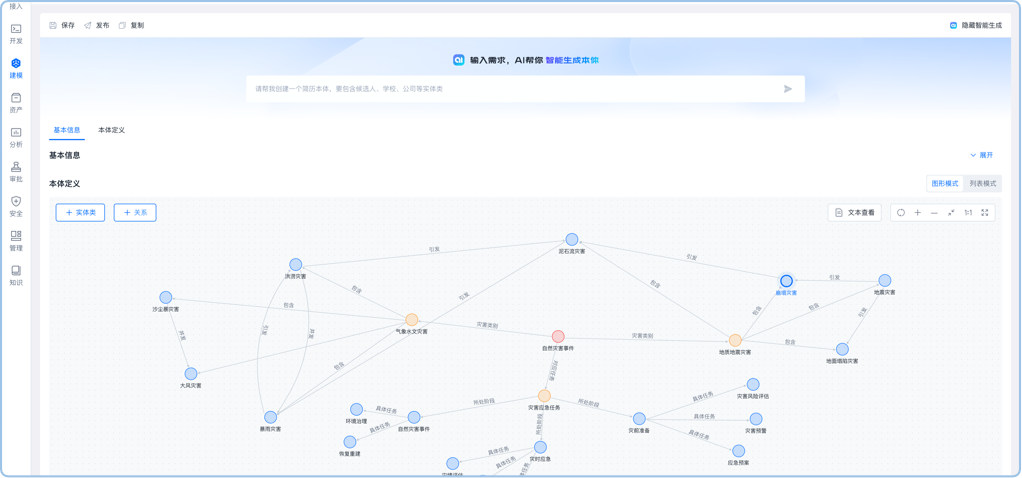
Task: Click the 智能生成本体 highlighted text
Action: 572,60
